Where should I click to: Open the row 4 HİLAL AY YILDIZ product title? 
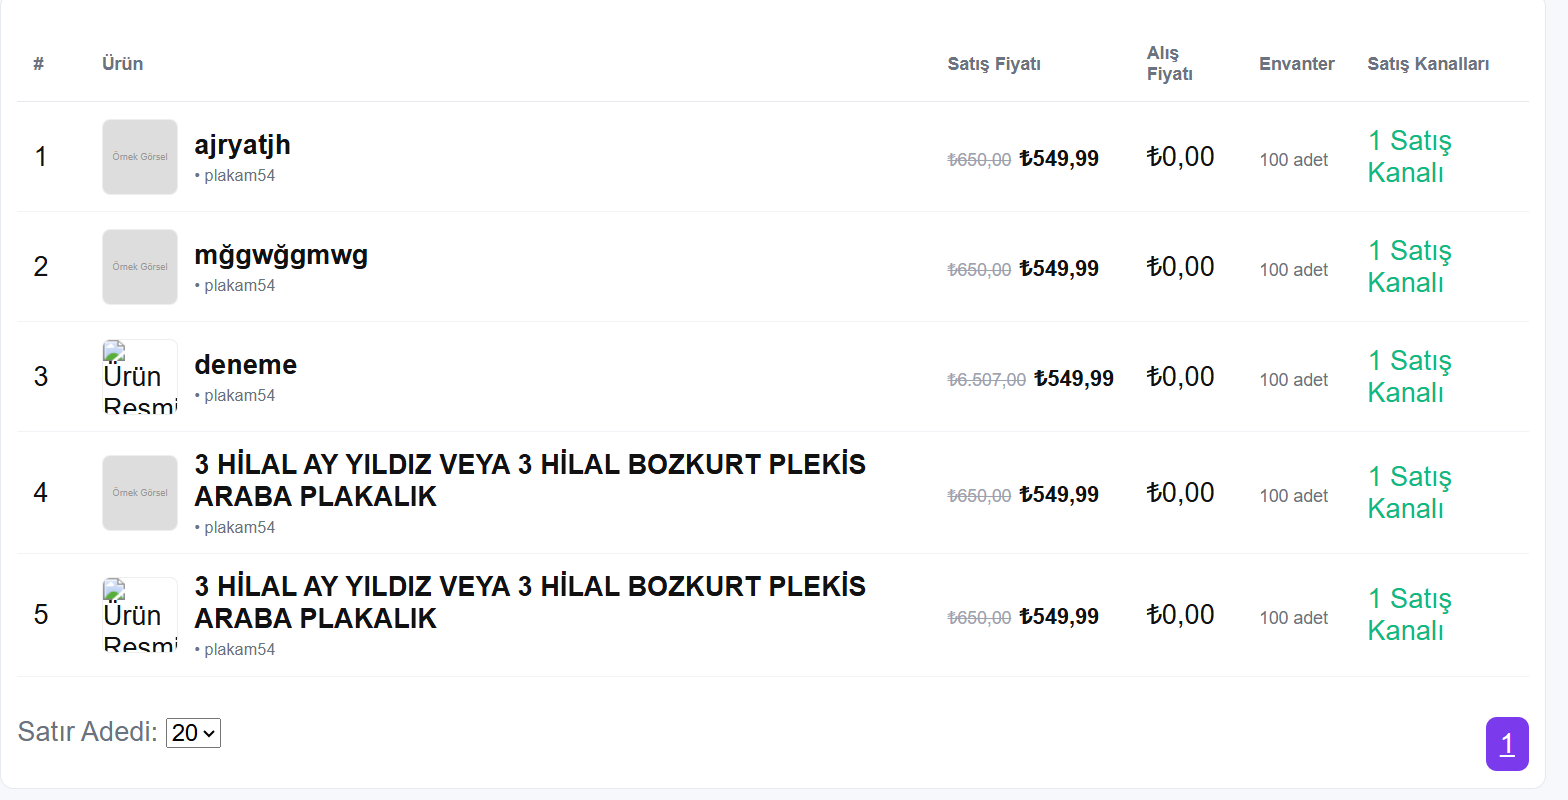(529, 480)
